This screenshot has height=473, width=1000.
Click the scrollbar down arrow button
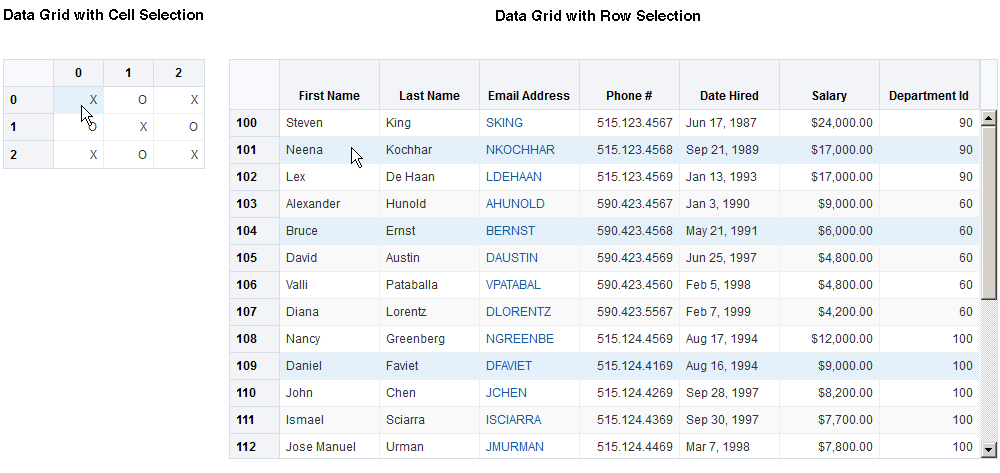tap(989, 449)
